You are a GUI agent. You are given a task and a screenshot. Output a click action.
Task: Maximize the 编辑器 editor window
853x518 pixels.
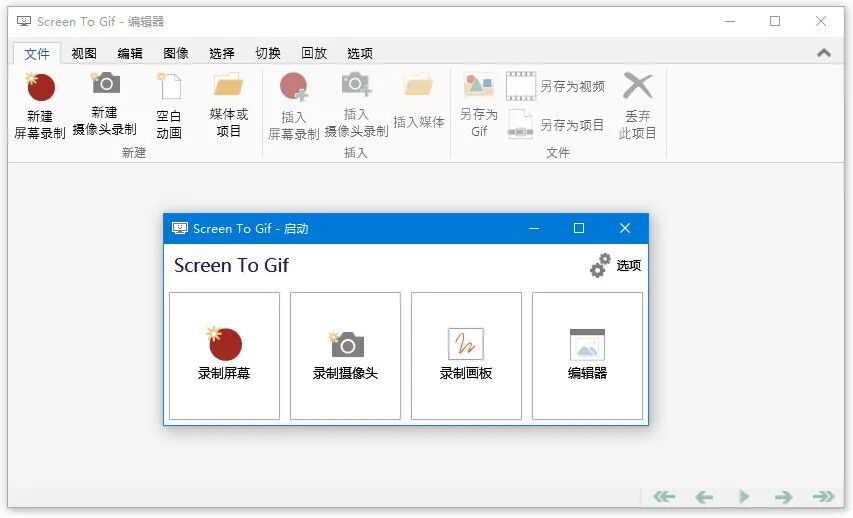(x=775, y=21)
